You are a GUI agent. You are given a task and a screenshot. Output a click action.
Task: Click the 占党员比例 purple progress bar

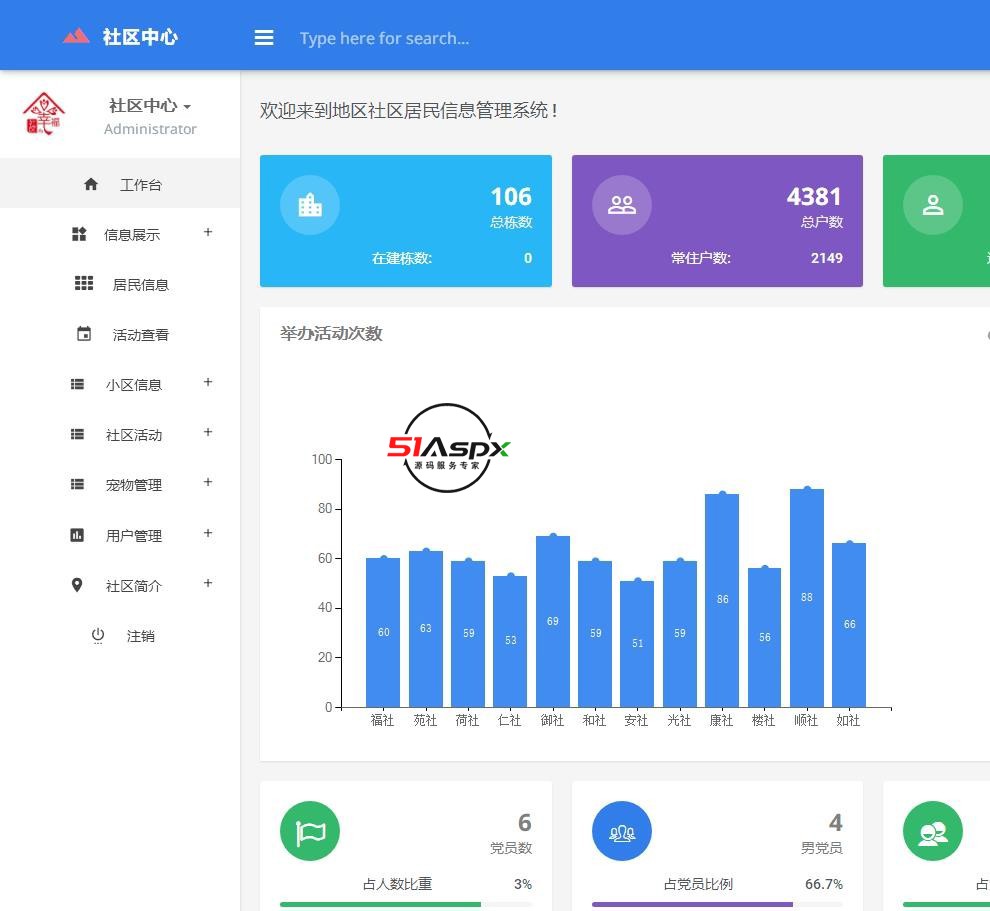point(717,904)
